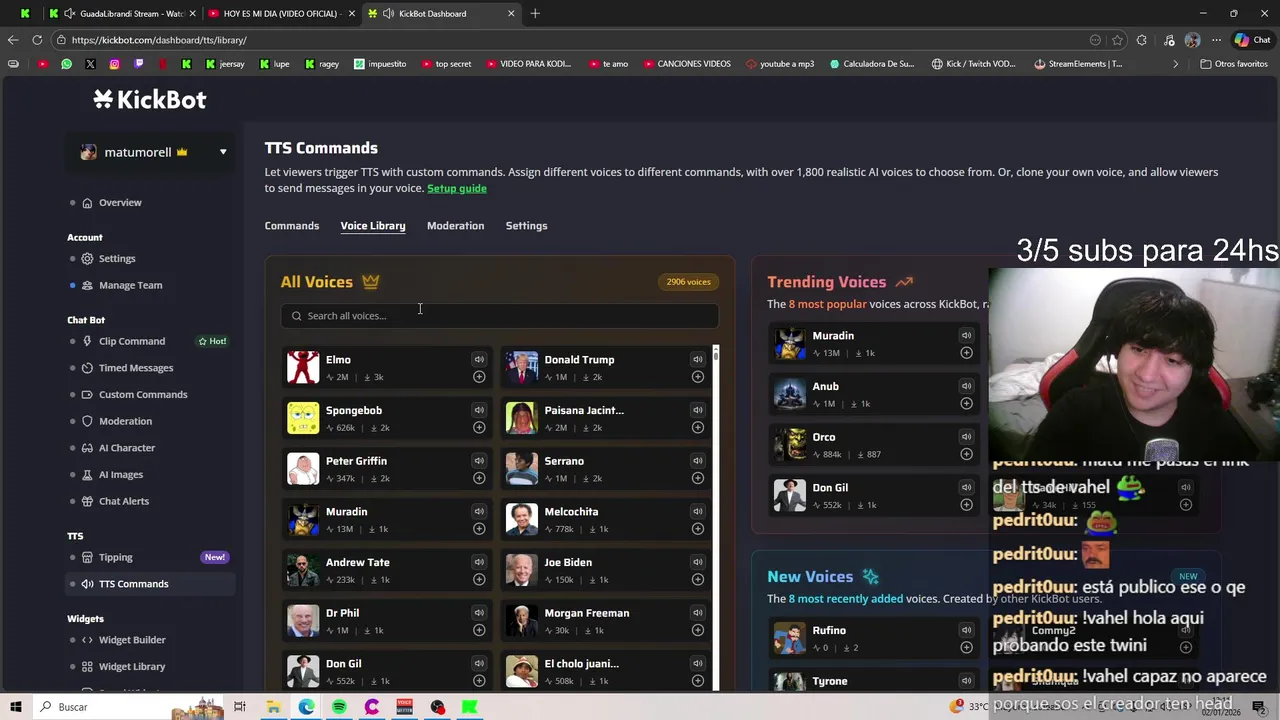The width and height of the screenshot is (1280, 720).
Task: Add the Melcochita voice
Action: tap(697, 529)
